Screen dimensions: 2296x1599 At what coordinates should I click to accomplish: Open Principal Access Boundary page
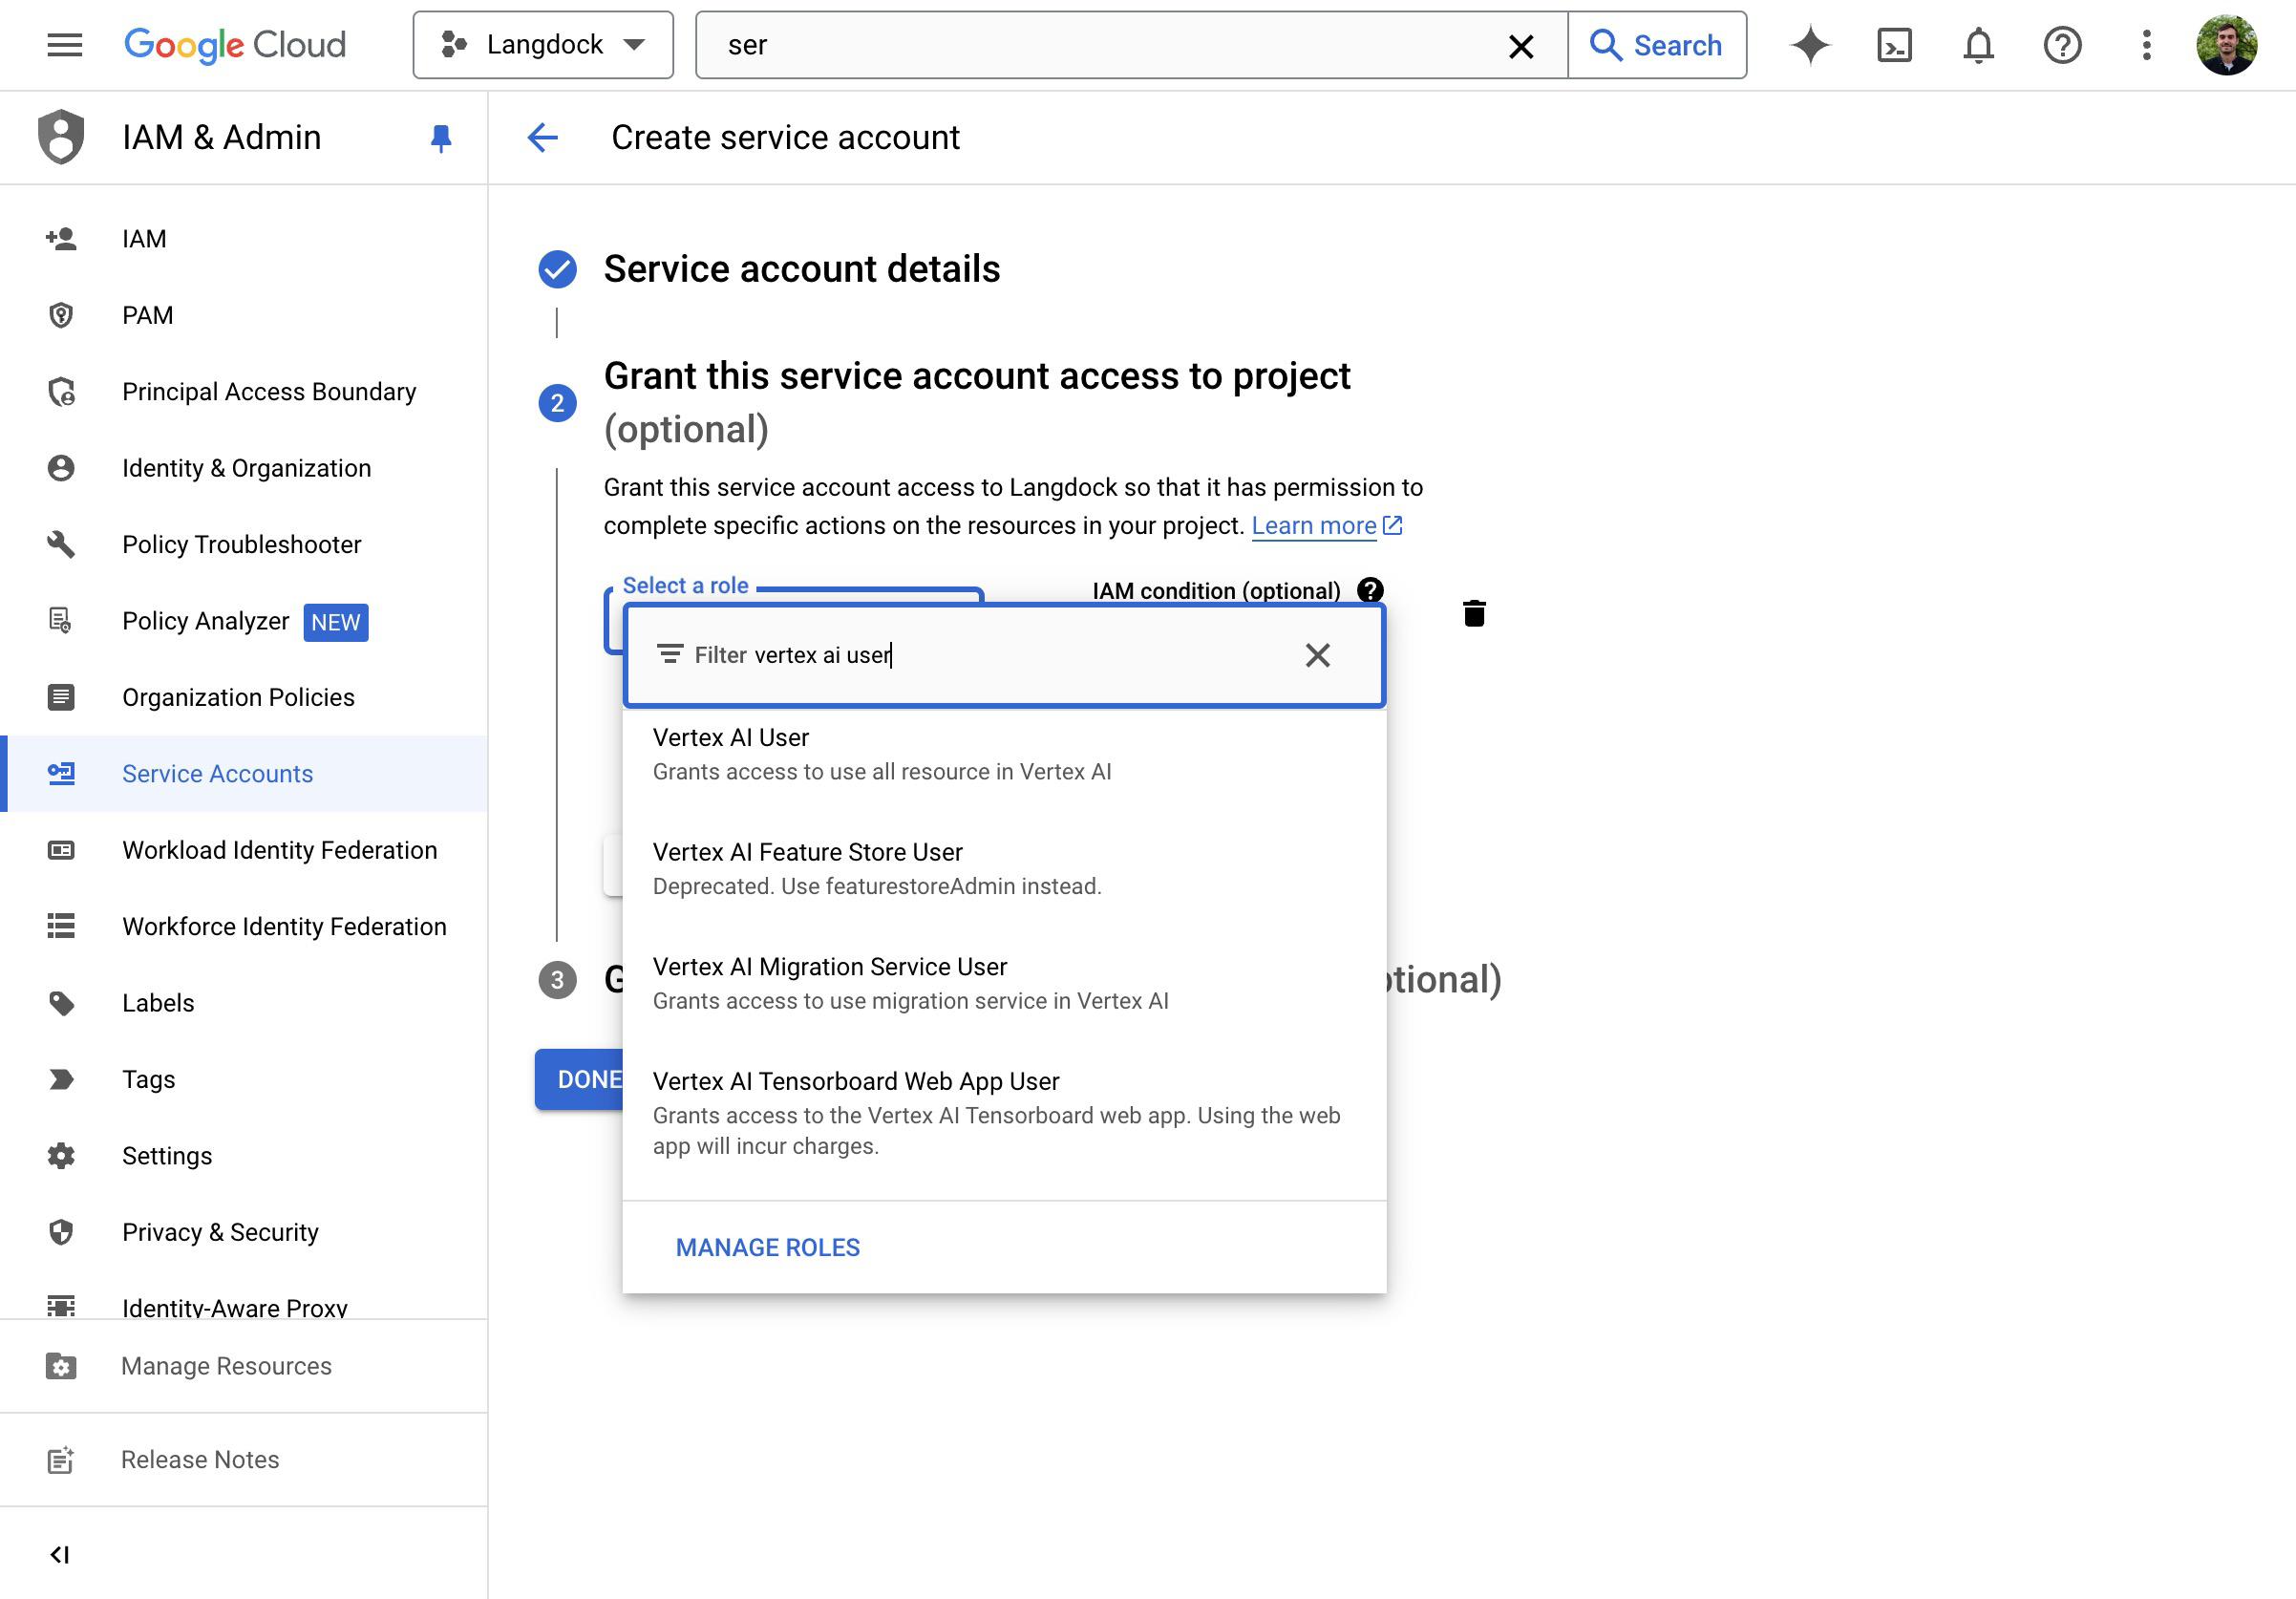244,392
